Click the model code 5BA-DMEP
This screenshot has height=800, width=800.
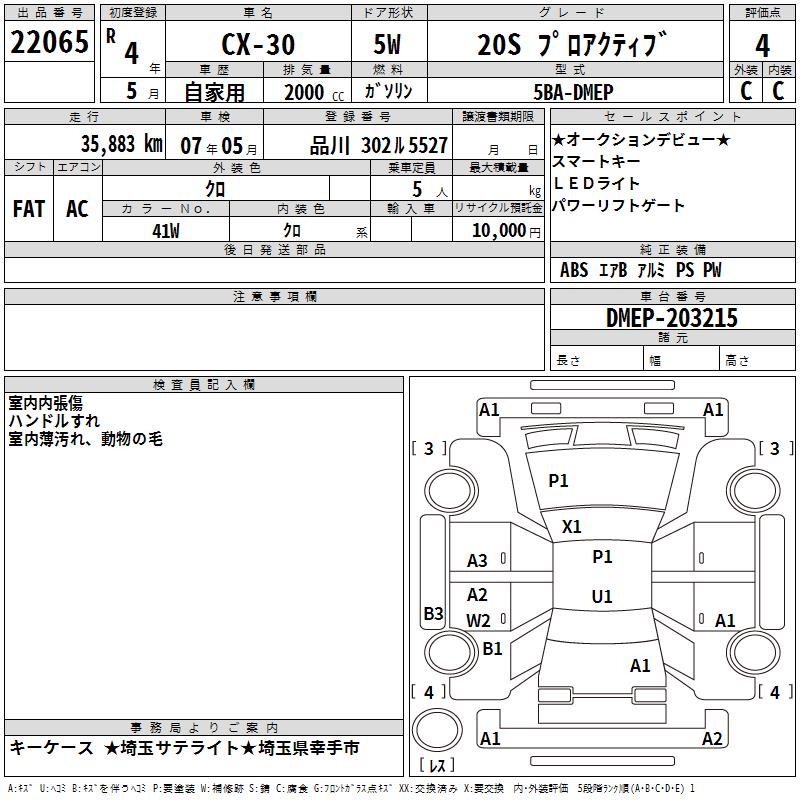(573, 92)
